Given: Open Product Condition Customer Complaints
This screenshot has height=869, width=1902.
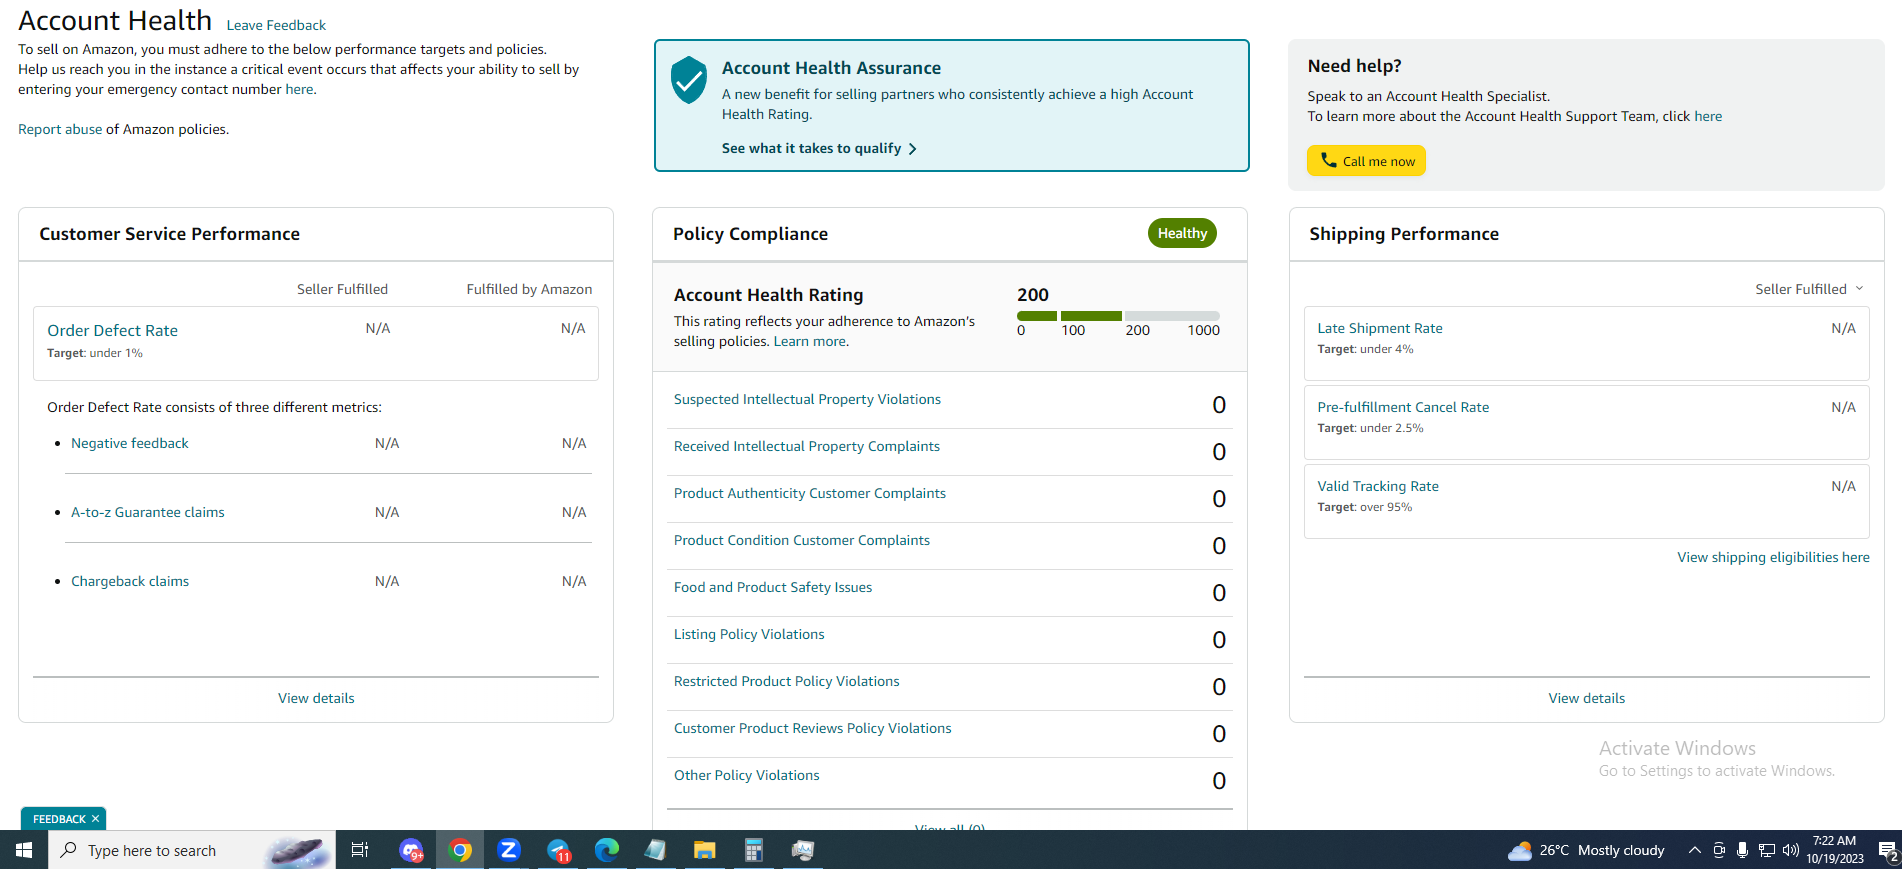Looking at the screenshot, I should [x=802, y=540].
